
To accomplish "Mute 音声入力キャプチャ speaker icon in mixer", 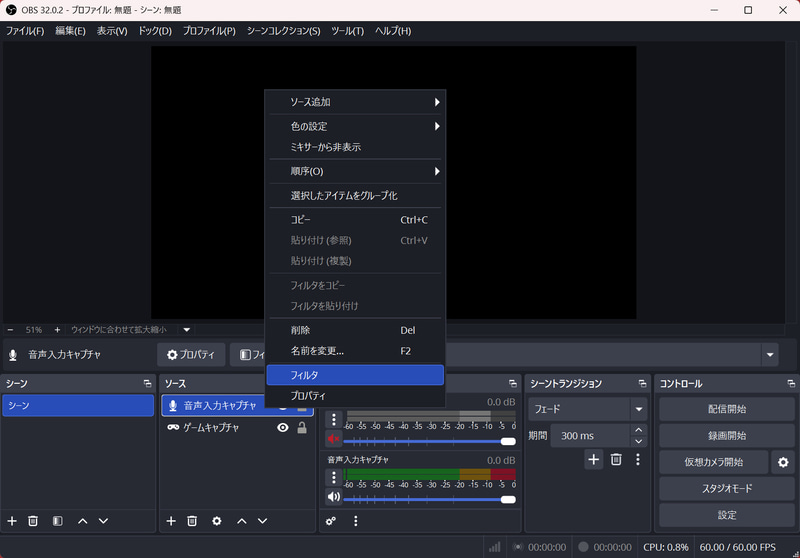I will point(334,496).
